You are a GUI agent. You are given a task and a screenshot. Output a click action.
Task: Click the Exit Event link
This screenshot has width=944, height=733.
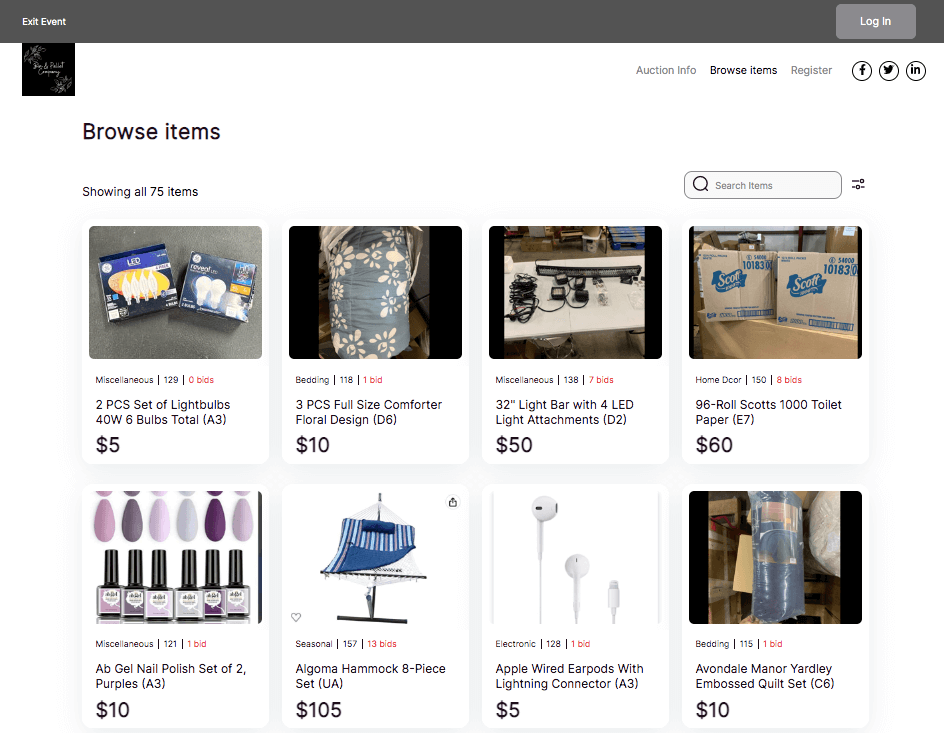coord(44,21)
